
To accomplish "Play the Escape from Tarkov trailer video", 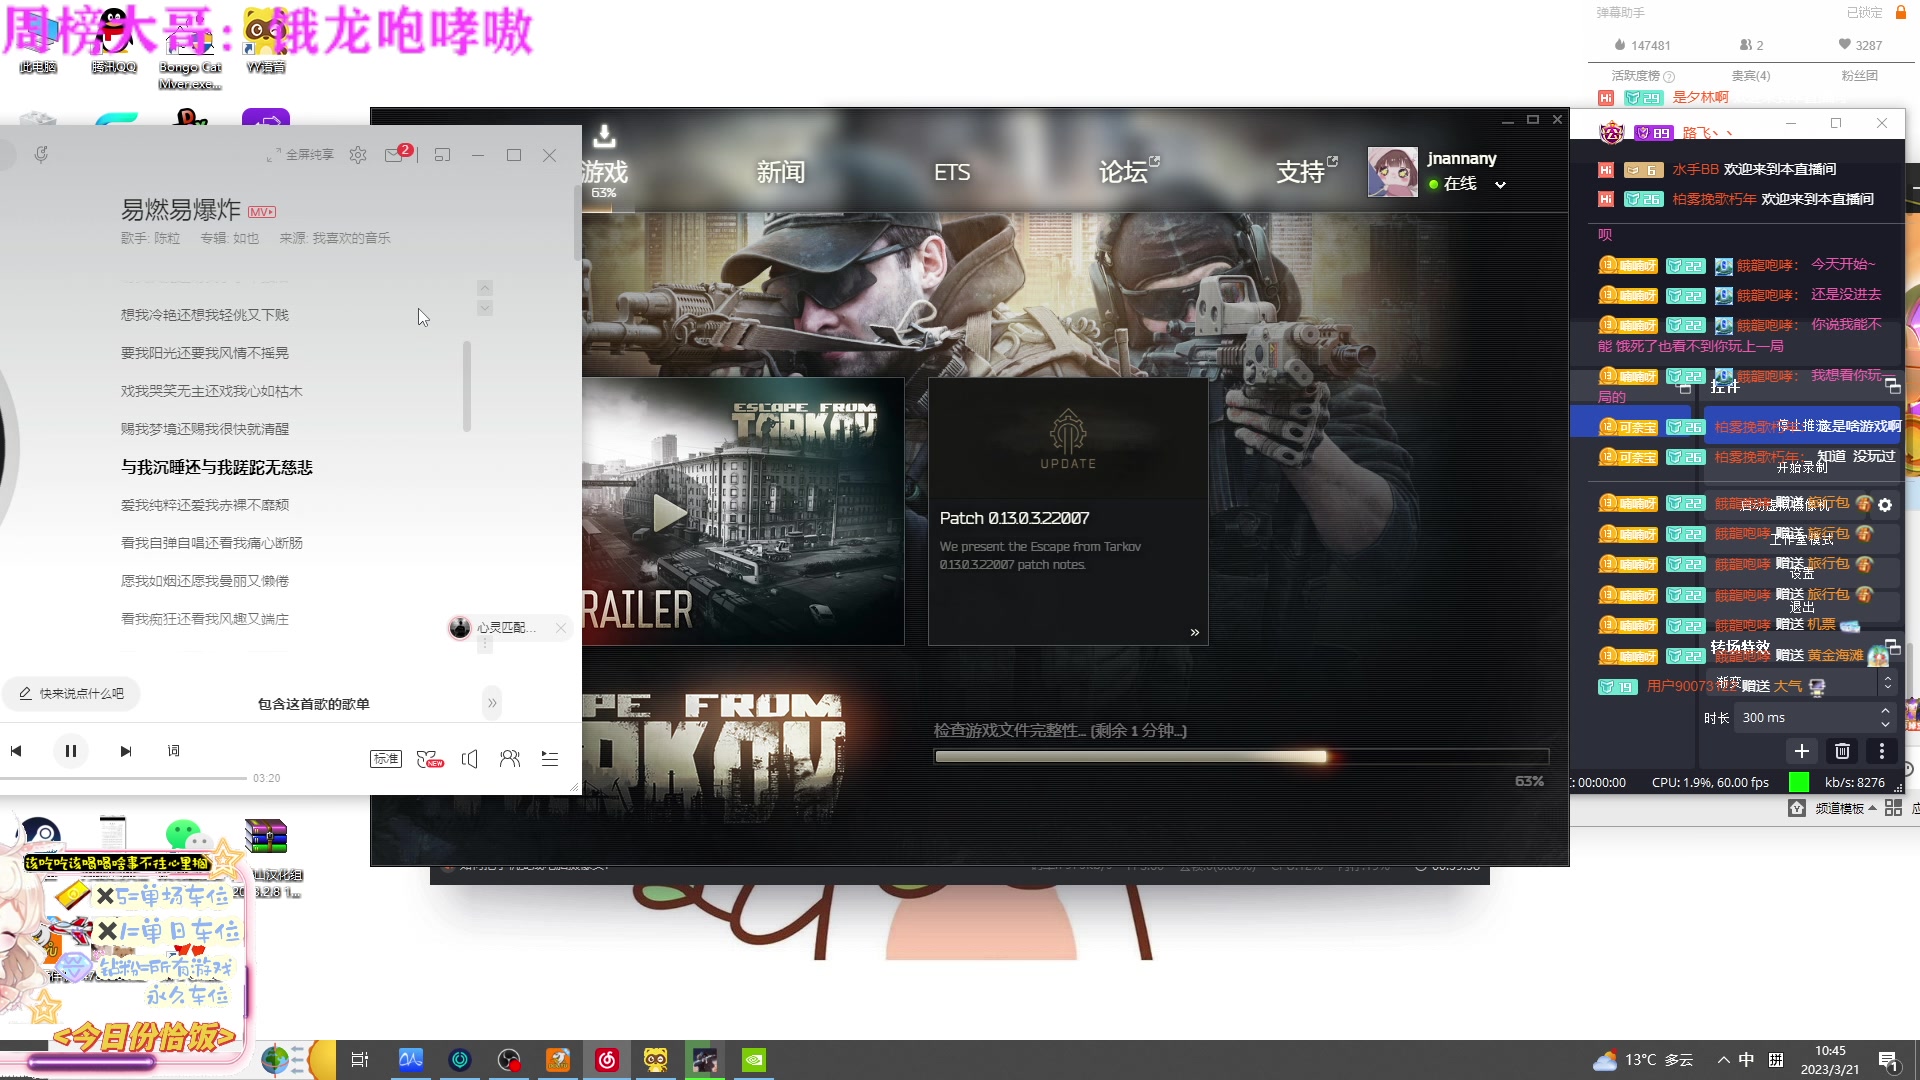I will tap(669, 513).
